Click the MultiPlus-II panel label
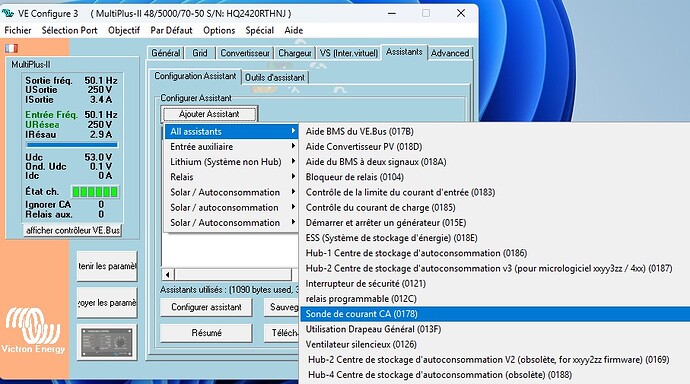 [31, 64]
